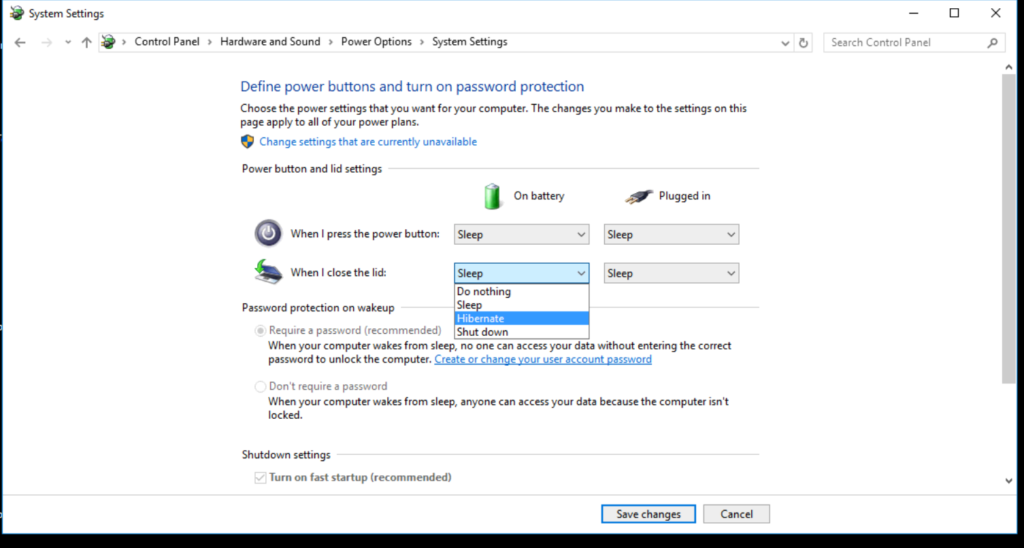Image resolution: width=1024 pixels, height=548 pixels.
Task: Click the Forward navigation arrow
Action: 46,42
